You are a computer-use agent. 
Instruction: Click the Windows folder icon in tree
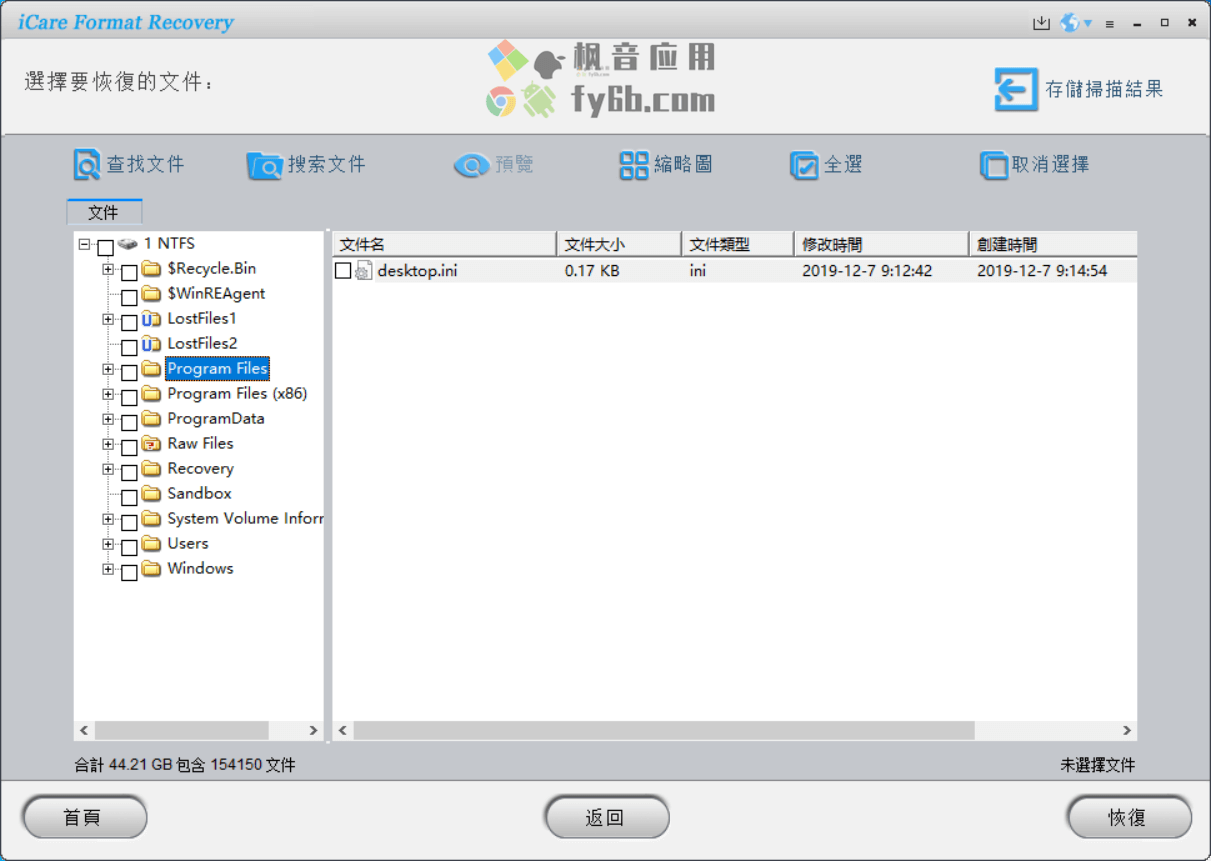pyautogui.click(x=151, y=569)
